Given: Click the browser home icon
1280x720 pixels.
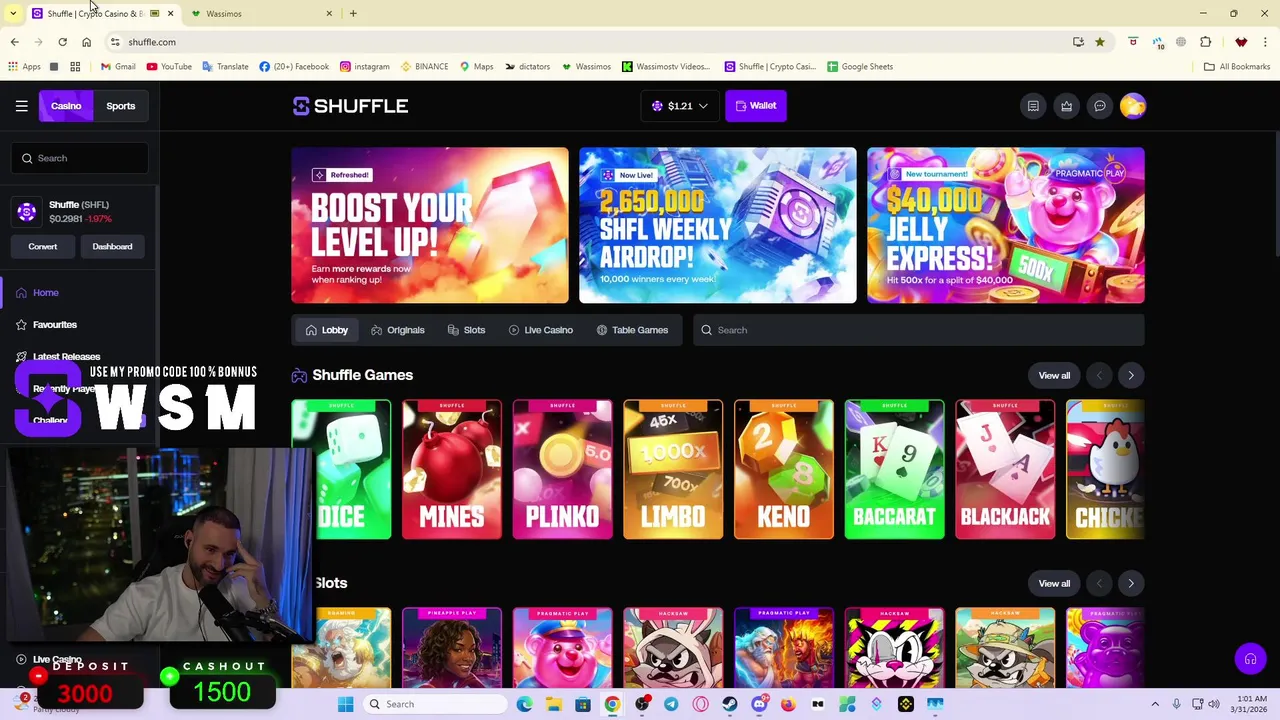Looking at the screenshot, I should [x=86, y=42].
